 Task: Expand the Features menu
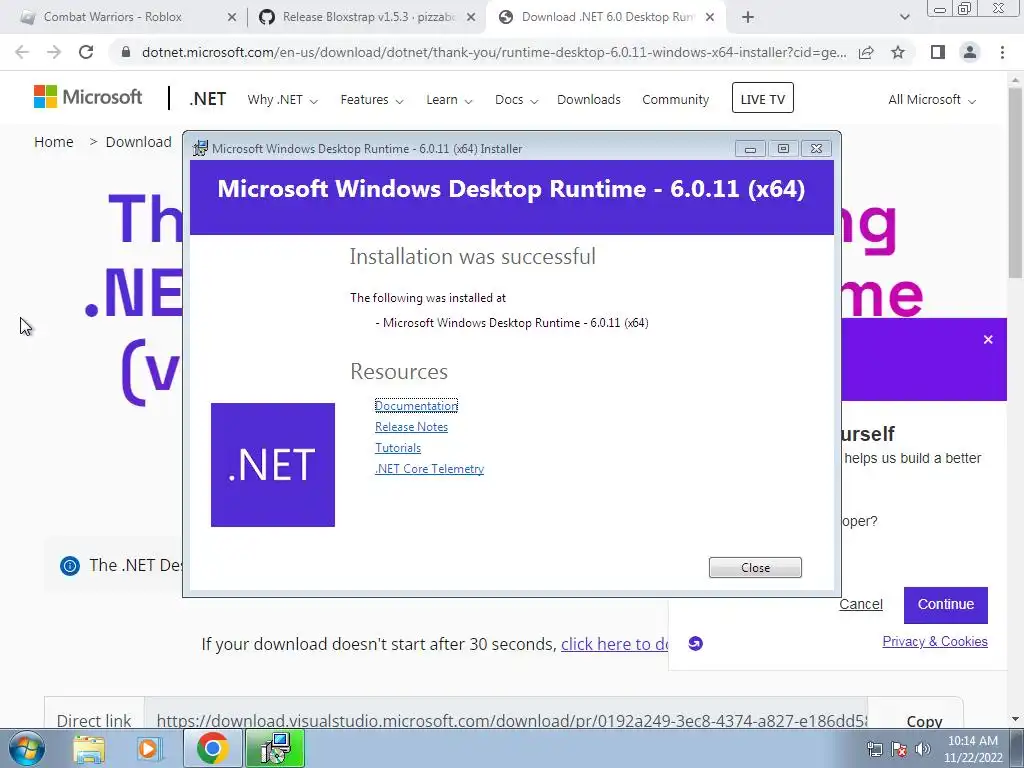pos(372,100)
